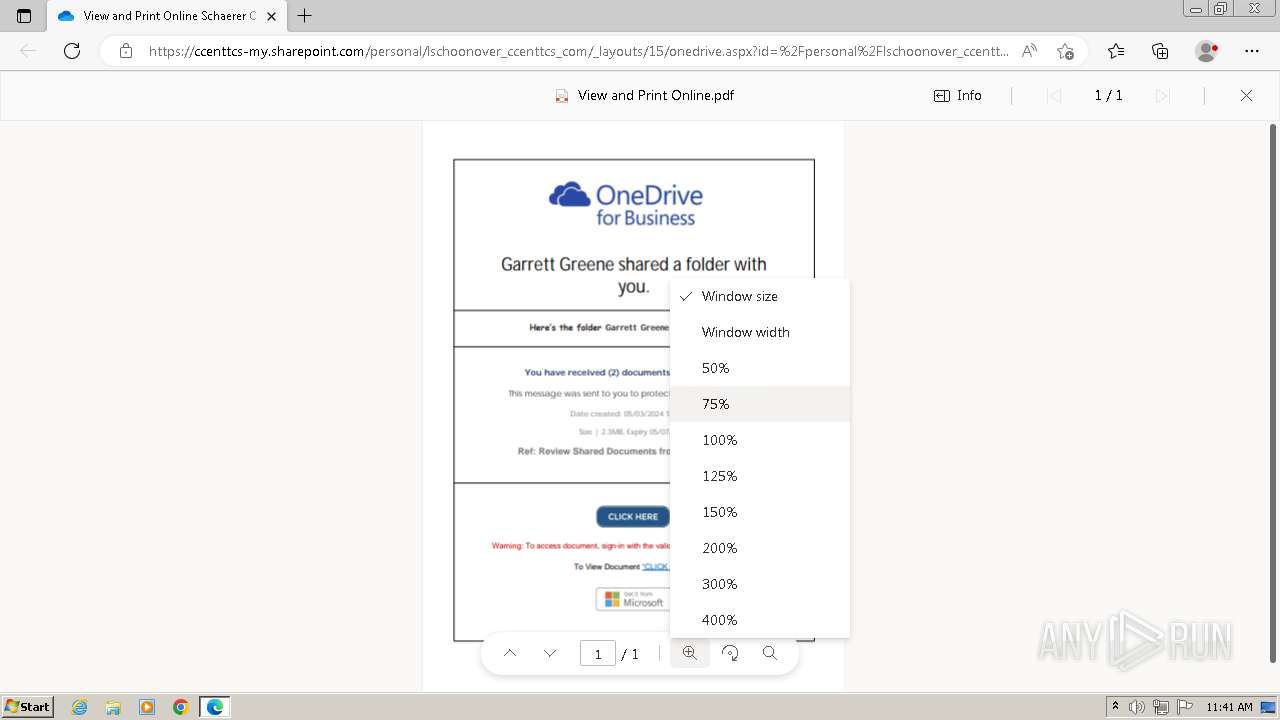Go back with the browser back arrow
The width and height of the screenshot is (1280, 720).
[x=28, y=51]
